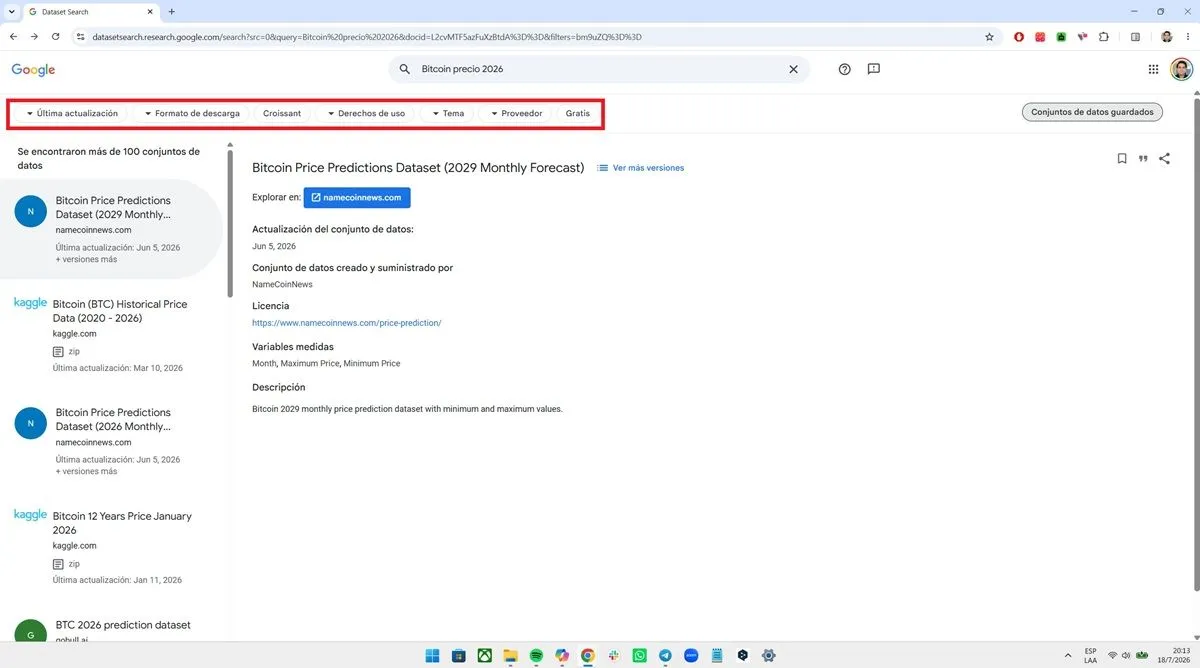Click Ver más versiones

[x=641, y=168]
